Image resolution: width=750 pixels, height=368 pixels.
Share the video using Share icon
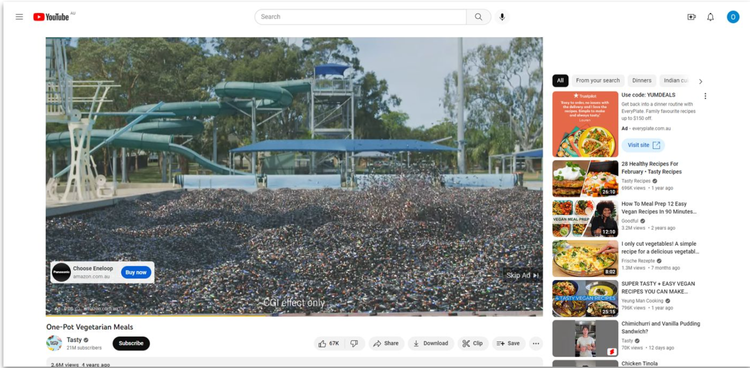[x=386, y=343]
